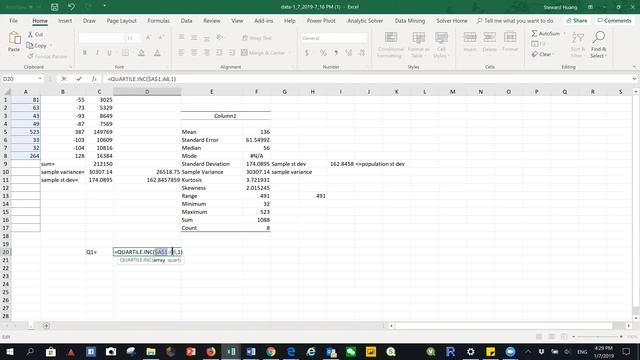Open the font size dropdown

(x=139, y=38)
